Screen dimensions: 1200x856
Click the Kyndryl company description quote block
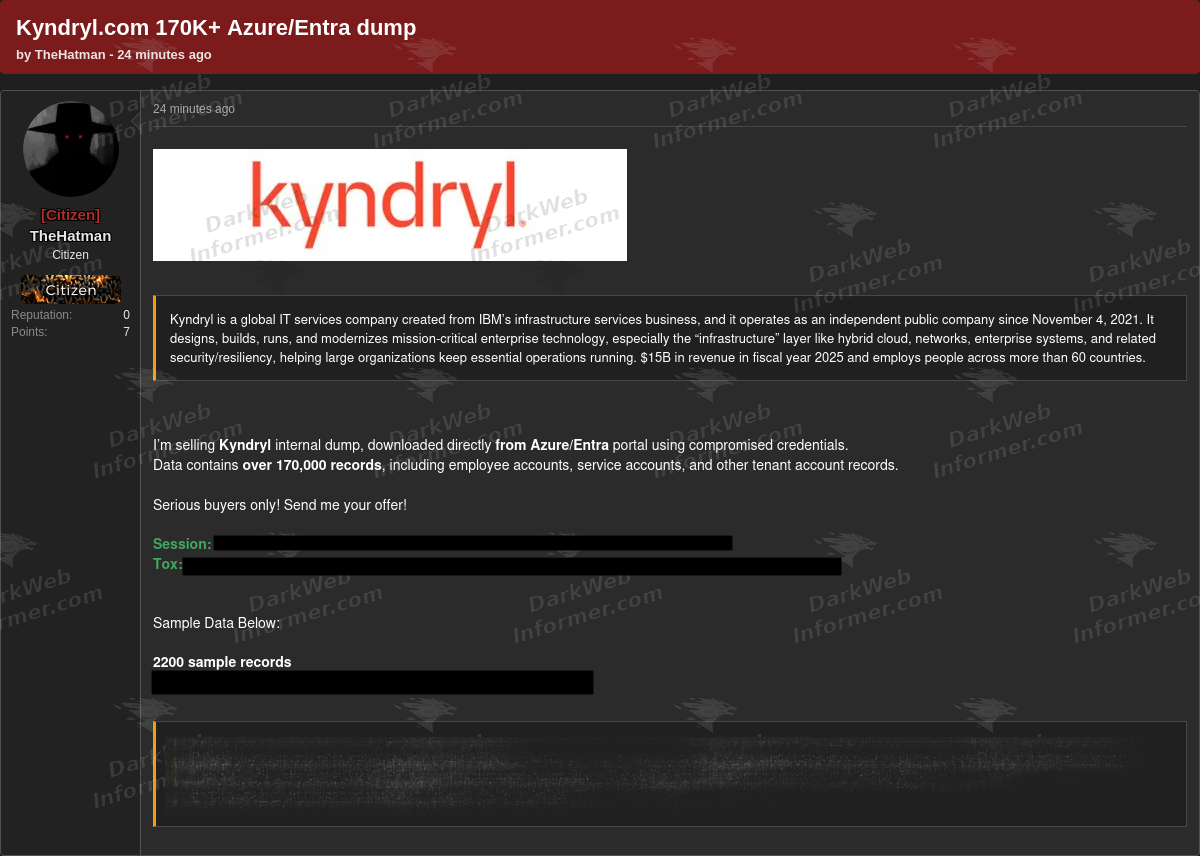pos(670,338)
